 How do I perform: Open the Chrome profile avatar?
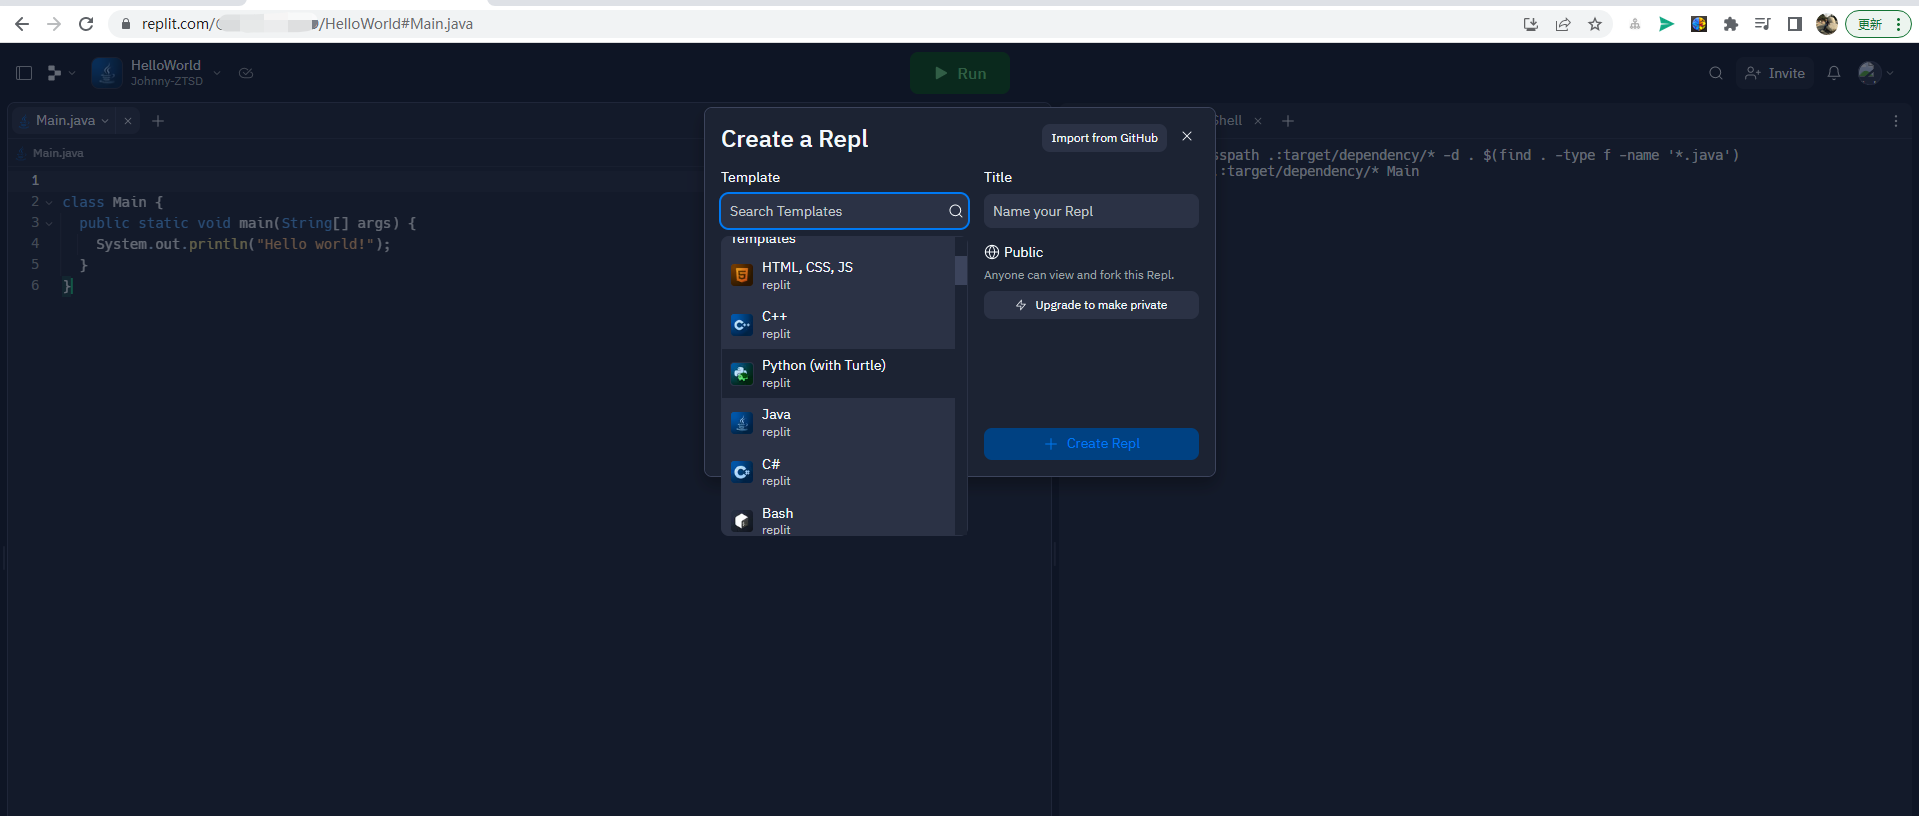pos(1827,24)
